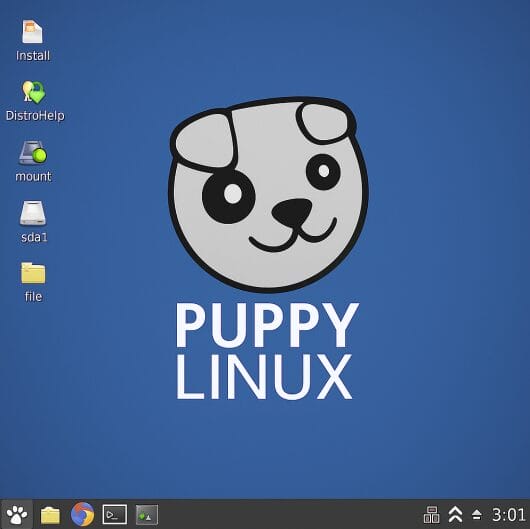
Task: Click the "sda1" label text
Action: coord(34,237)
